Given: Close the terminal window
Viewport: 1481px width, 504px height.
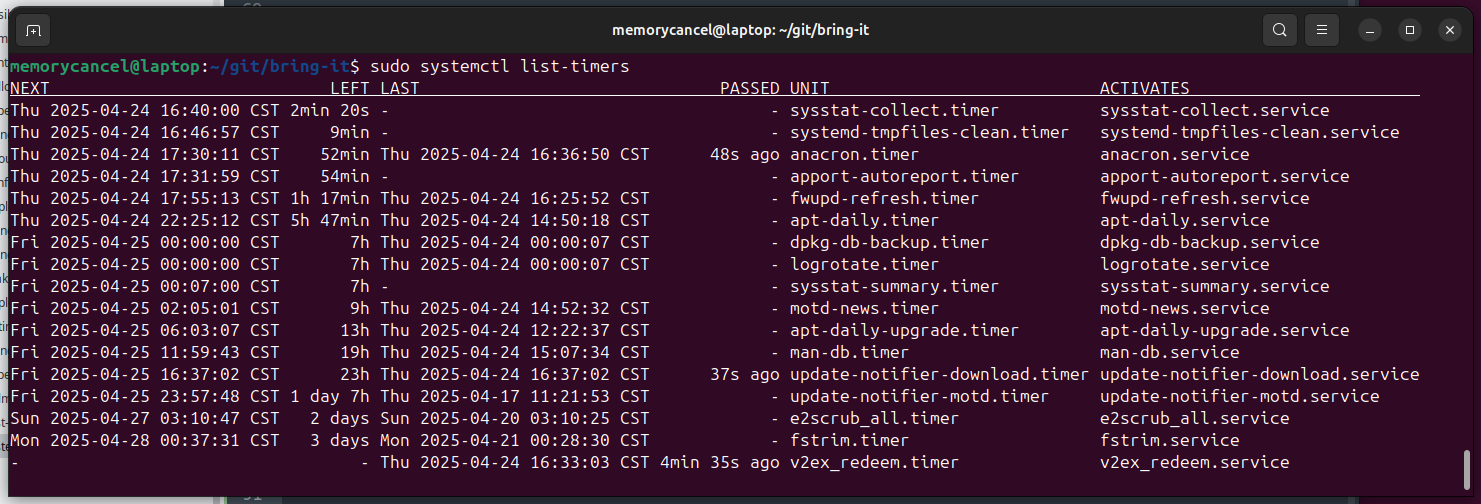Looking at the screenshot, I should tap(1451, 30).
